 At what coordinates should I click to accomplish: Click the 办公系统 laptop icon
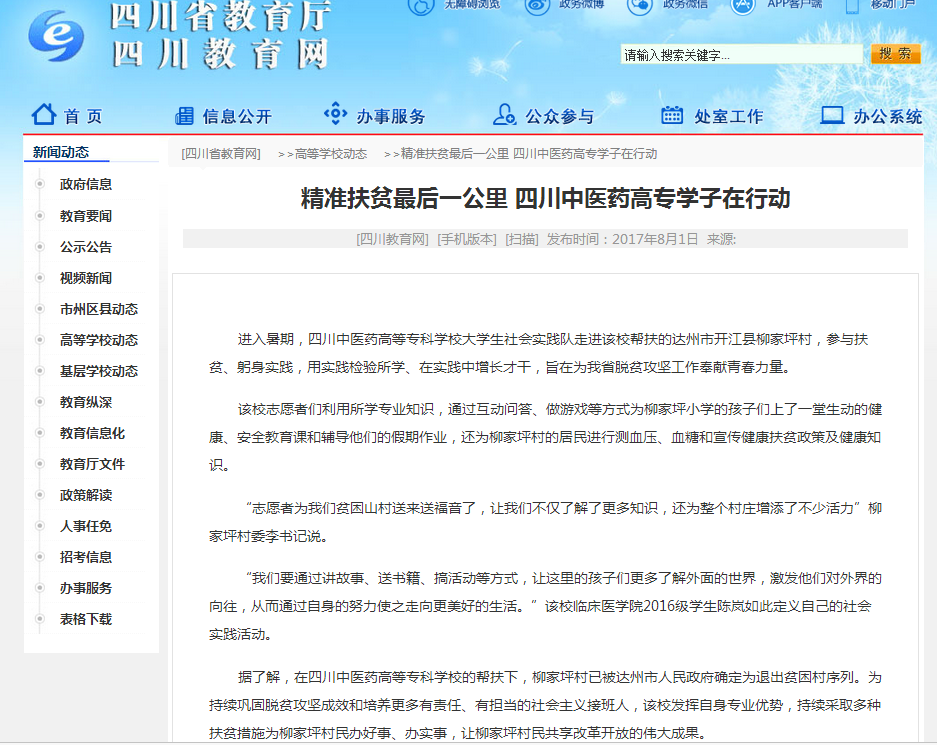point(832,115)
